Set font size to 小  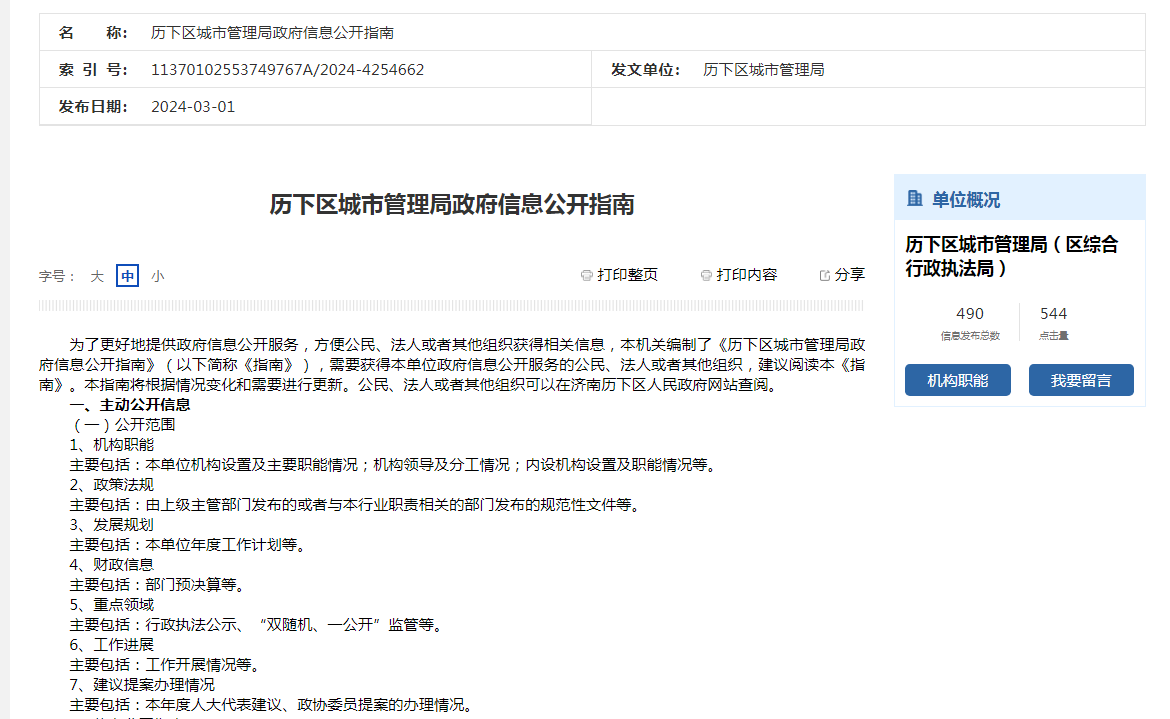tap(157, 276)
